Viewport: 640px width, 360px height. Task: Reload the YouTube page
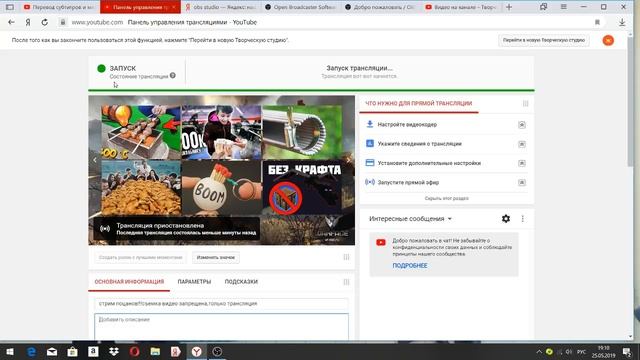coord(44,22)
